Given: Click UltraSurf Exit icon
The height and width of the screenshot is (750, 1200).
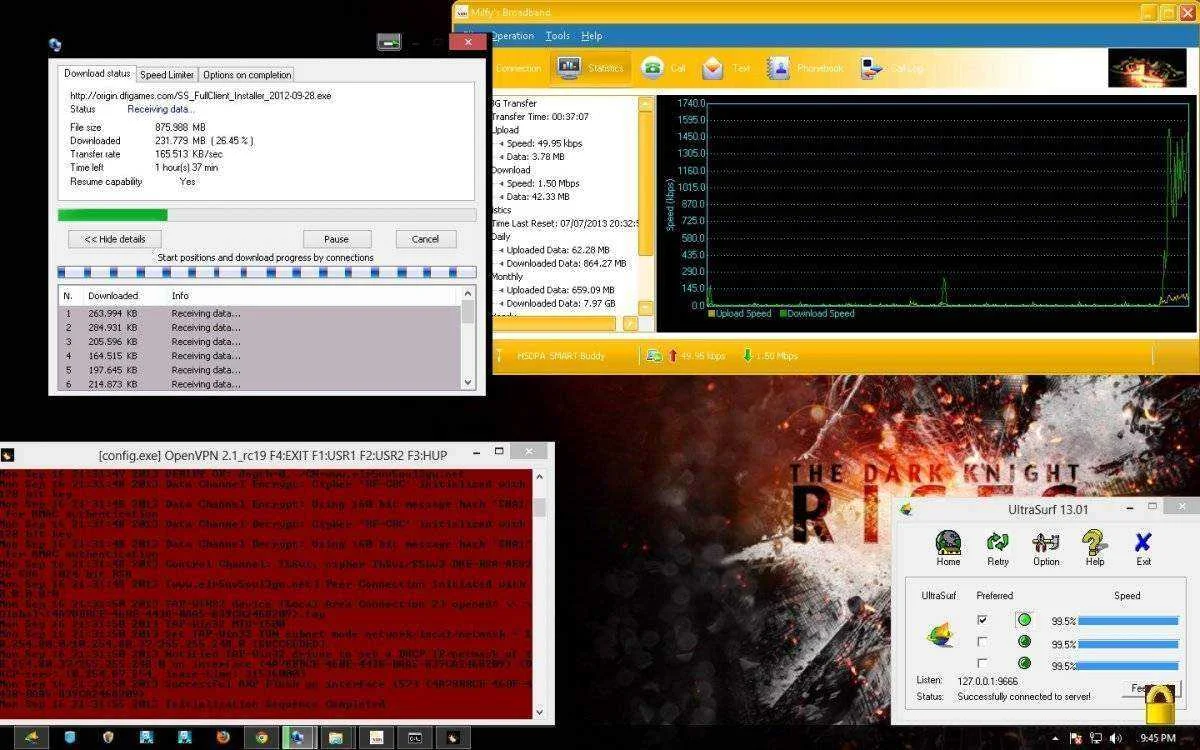Looking at the screenshot, I should click(1143, 549).
